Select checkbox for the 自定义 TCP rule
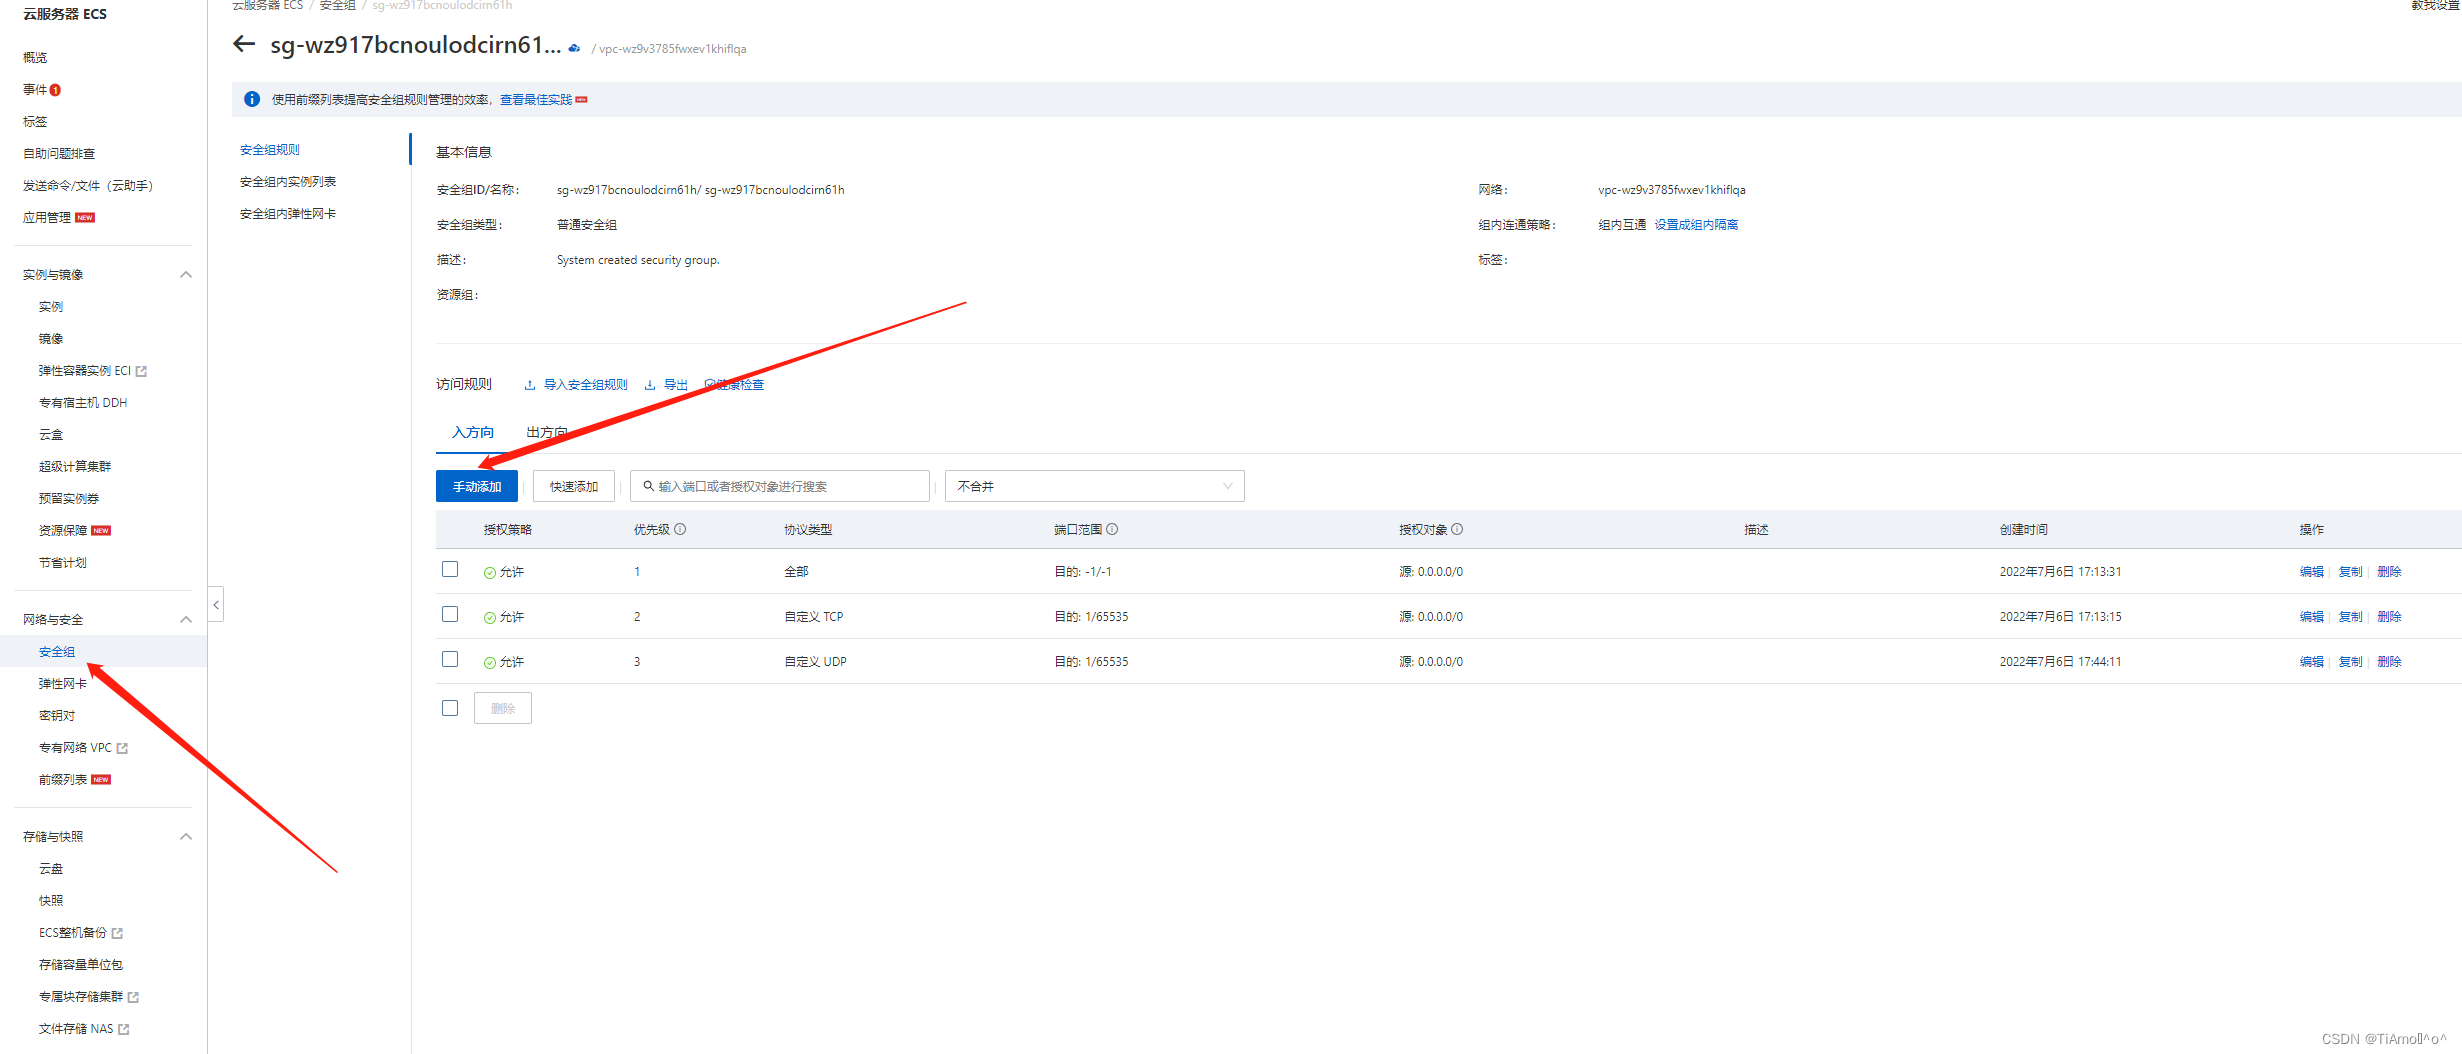Screen dimensions: 2462x1054 [x=450, y=614]
